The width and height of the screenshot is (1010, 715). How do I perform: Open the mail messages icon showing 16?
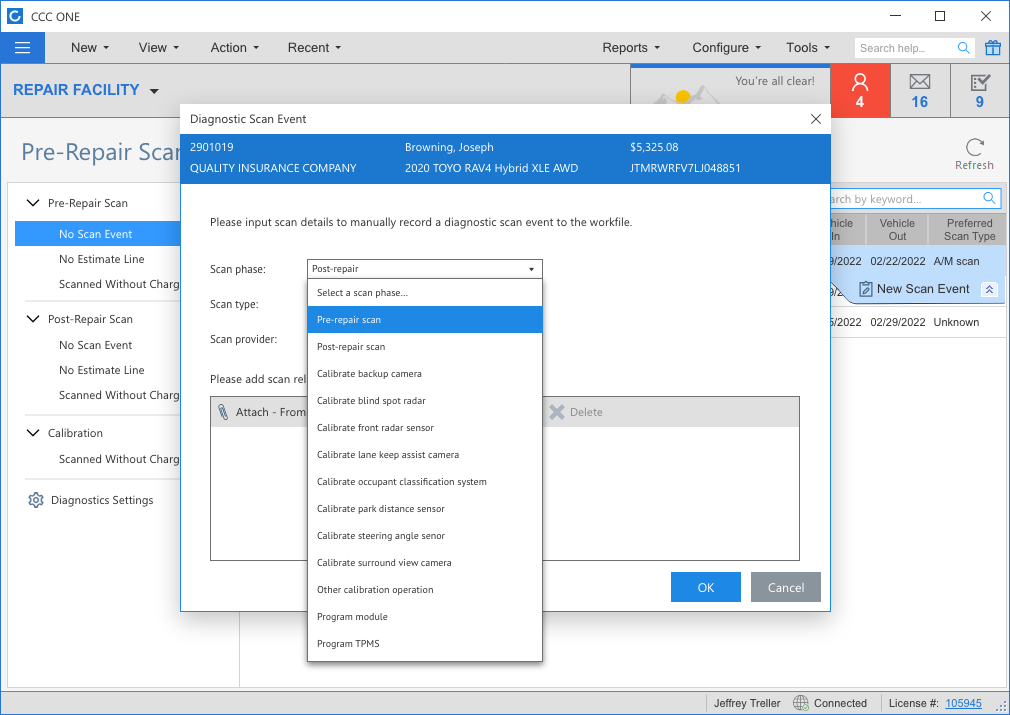920,91
